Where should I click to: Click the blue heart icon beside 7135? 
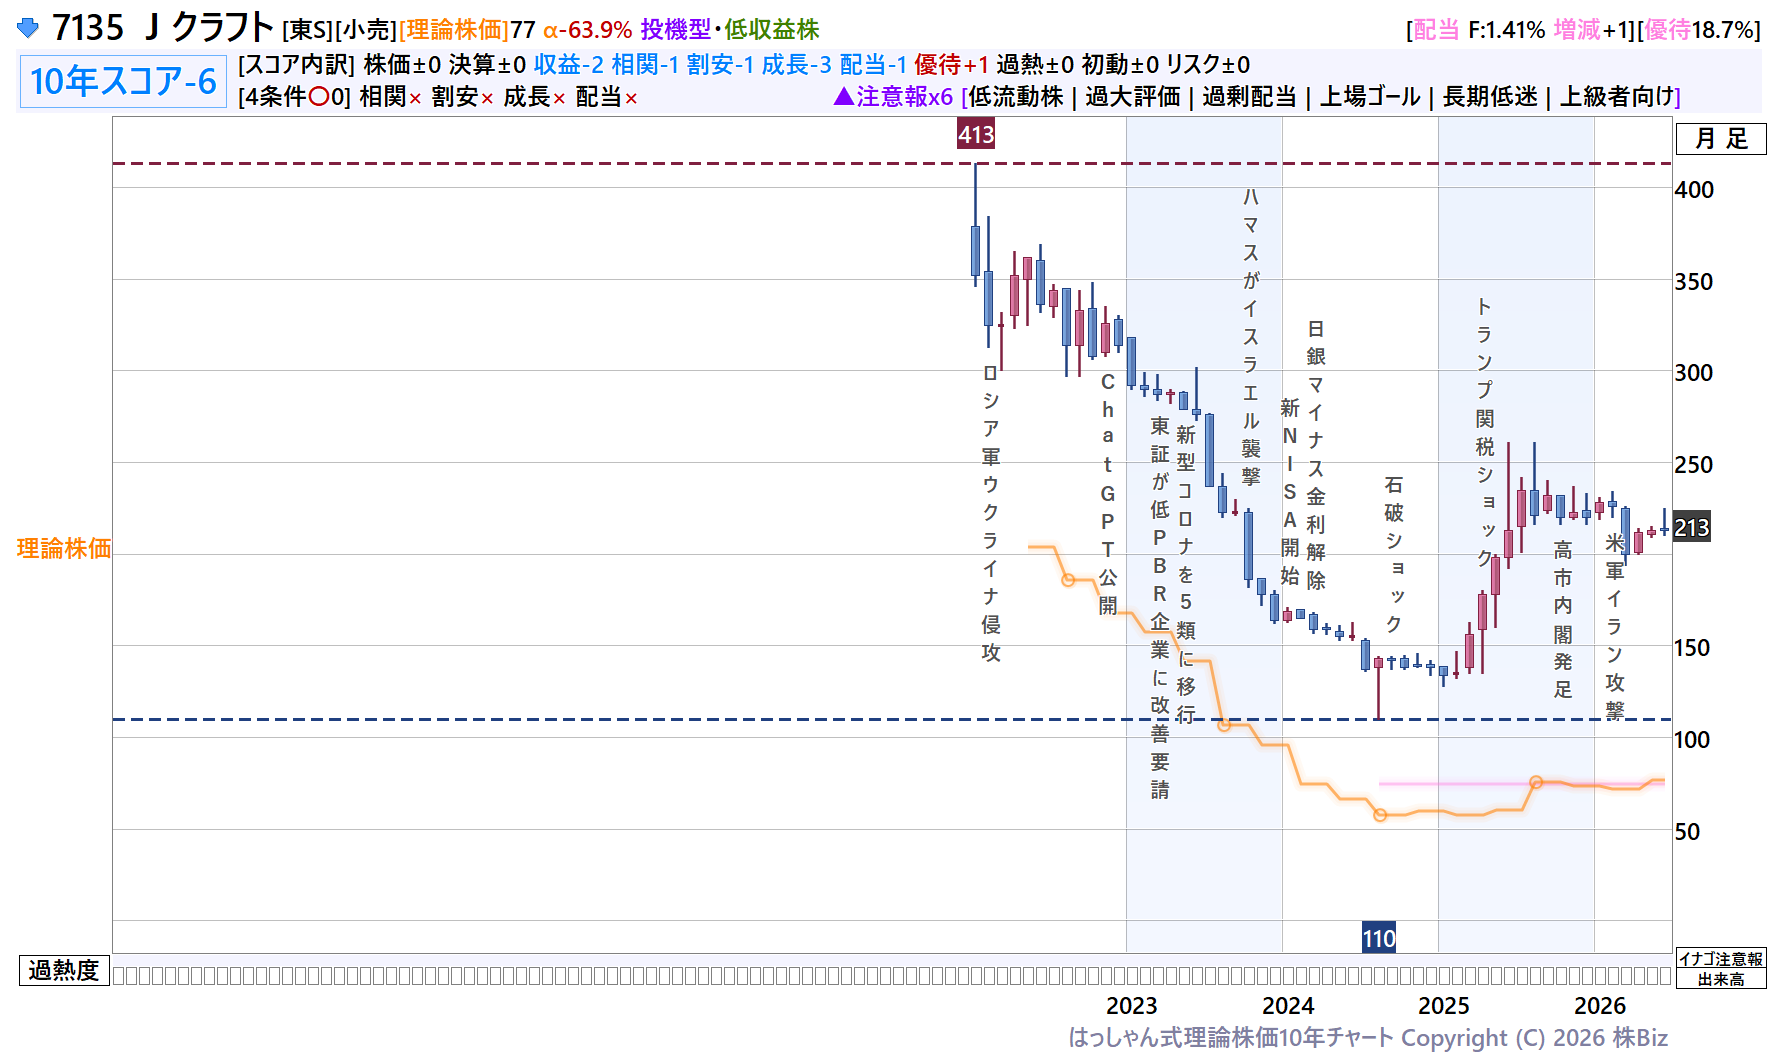click(x=28, y=28)
